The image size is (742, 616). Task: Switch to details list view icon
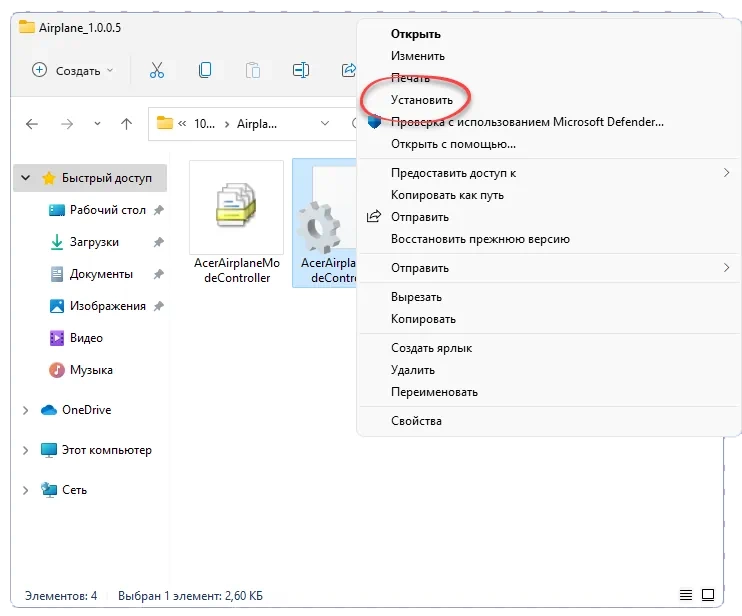(686, 595)
